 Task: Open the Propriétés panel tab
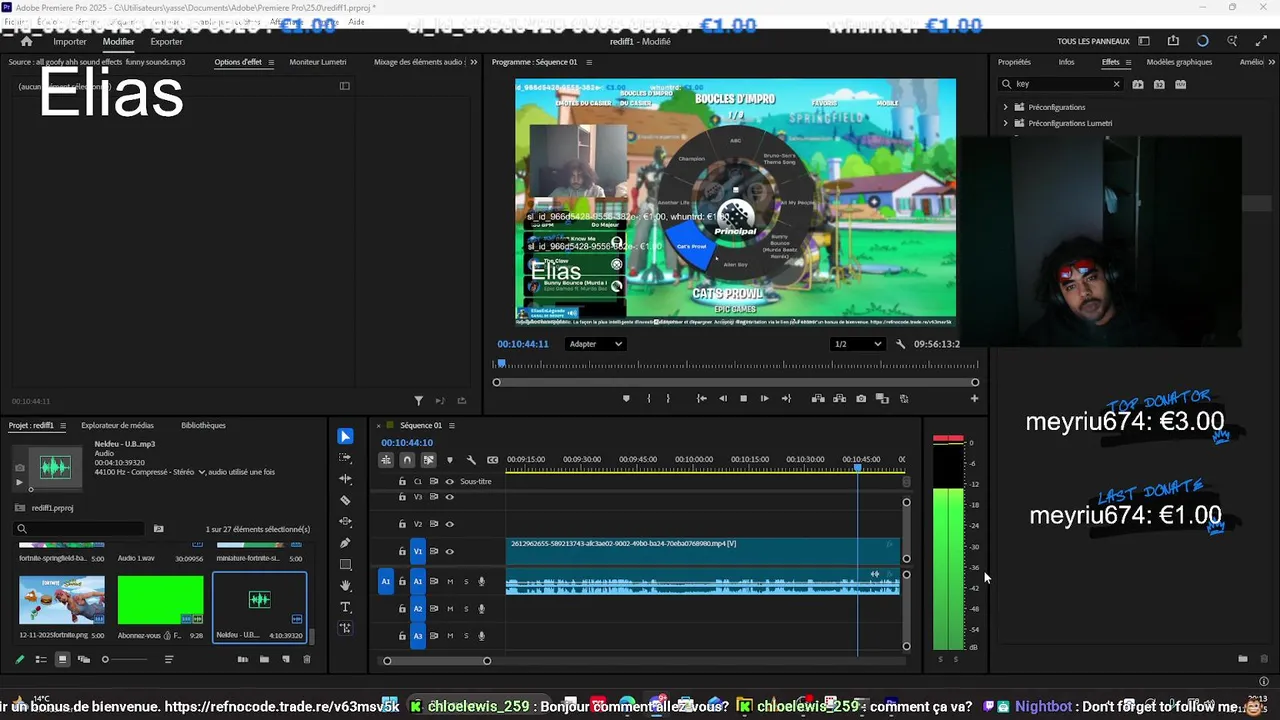1014,62
